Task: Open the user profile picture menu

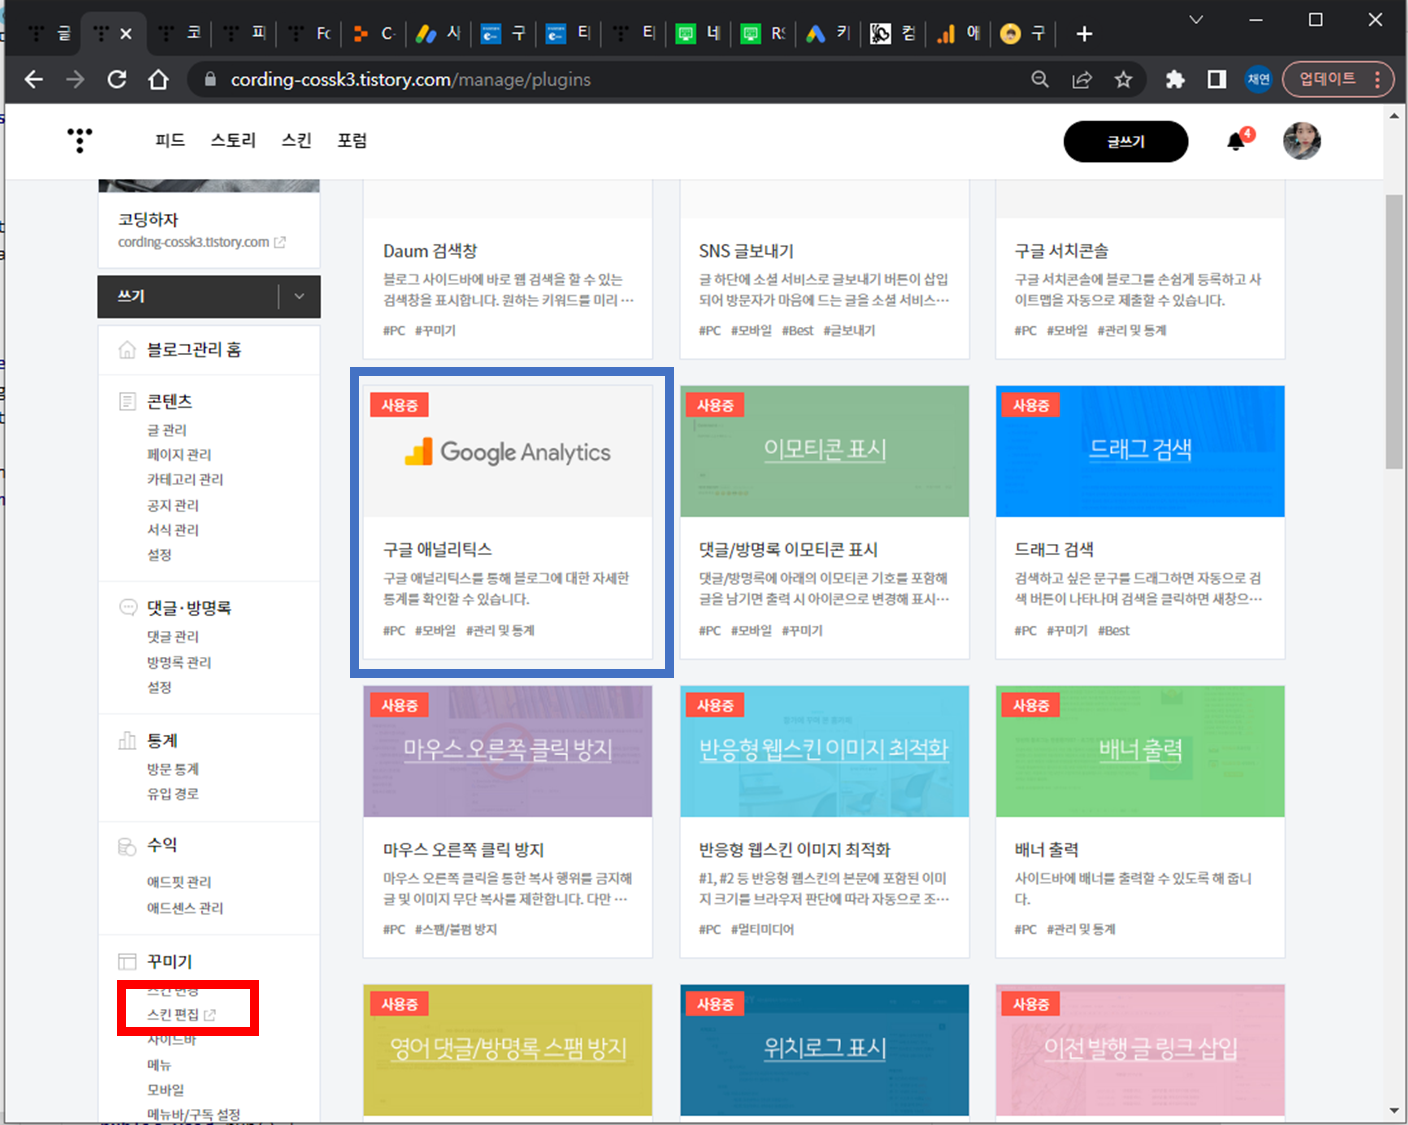Action: (x=1302, y=141)
